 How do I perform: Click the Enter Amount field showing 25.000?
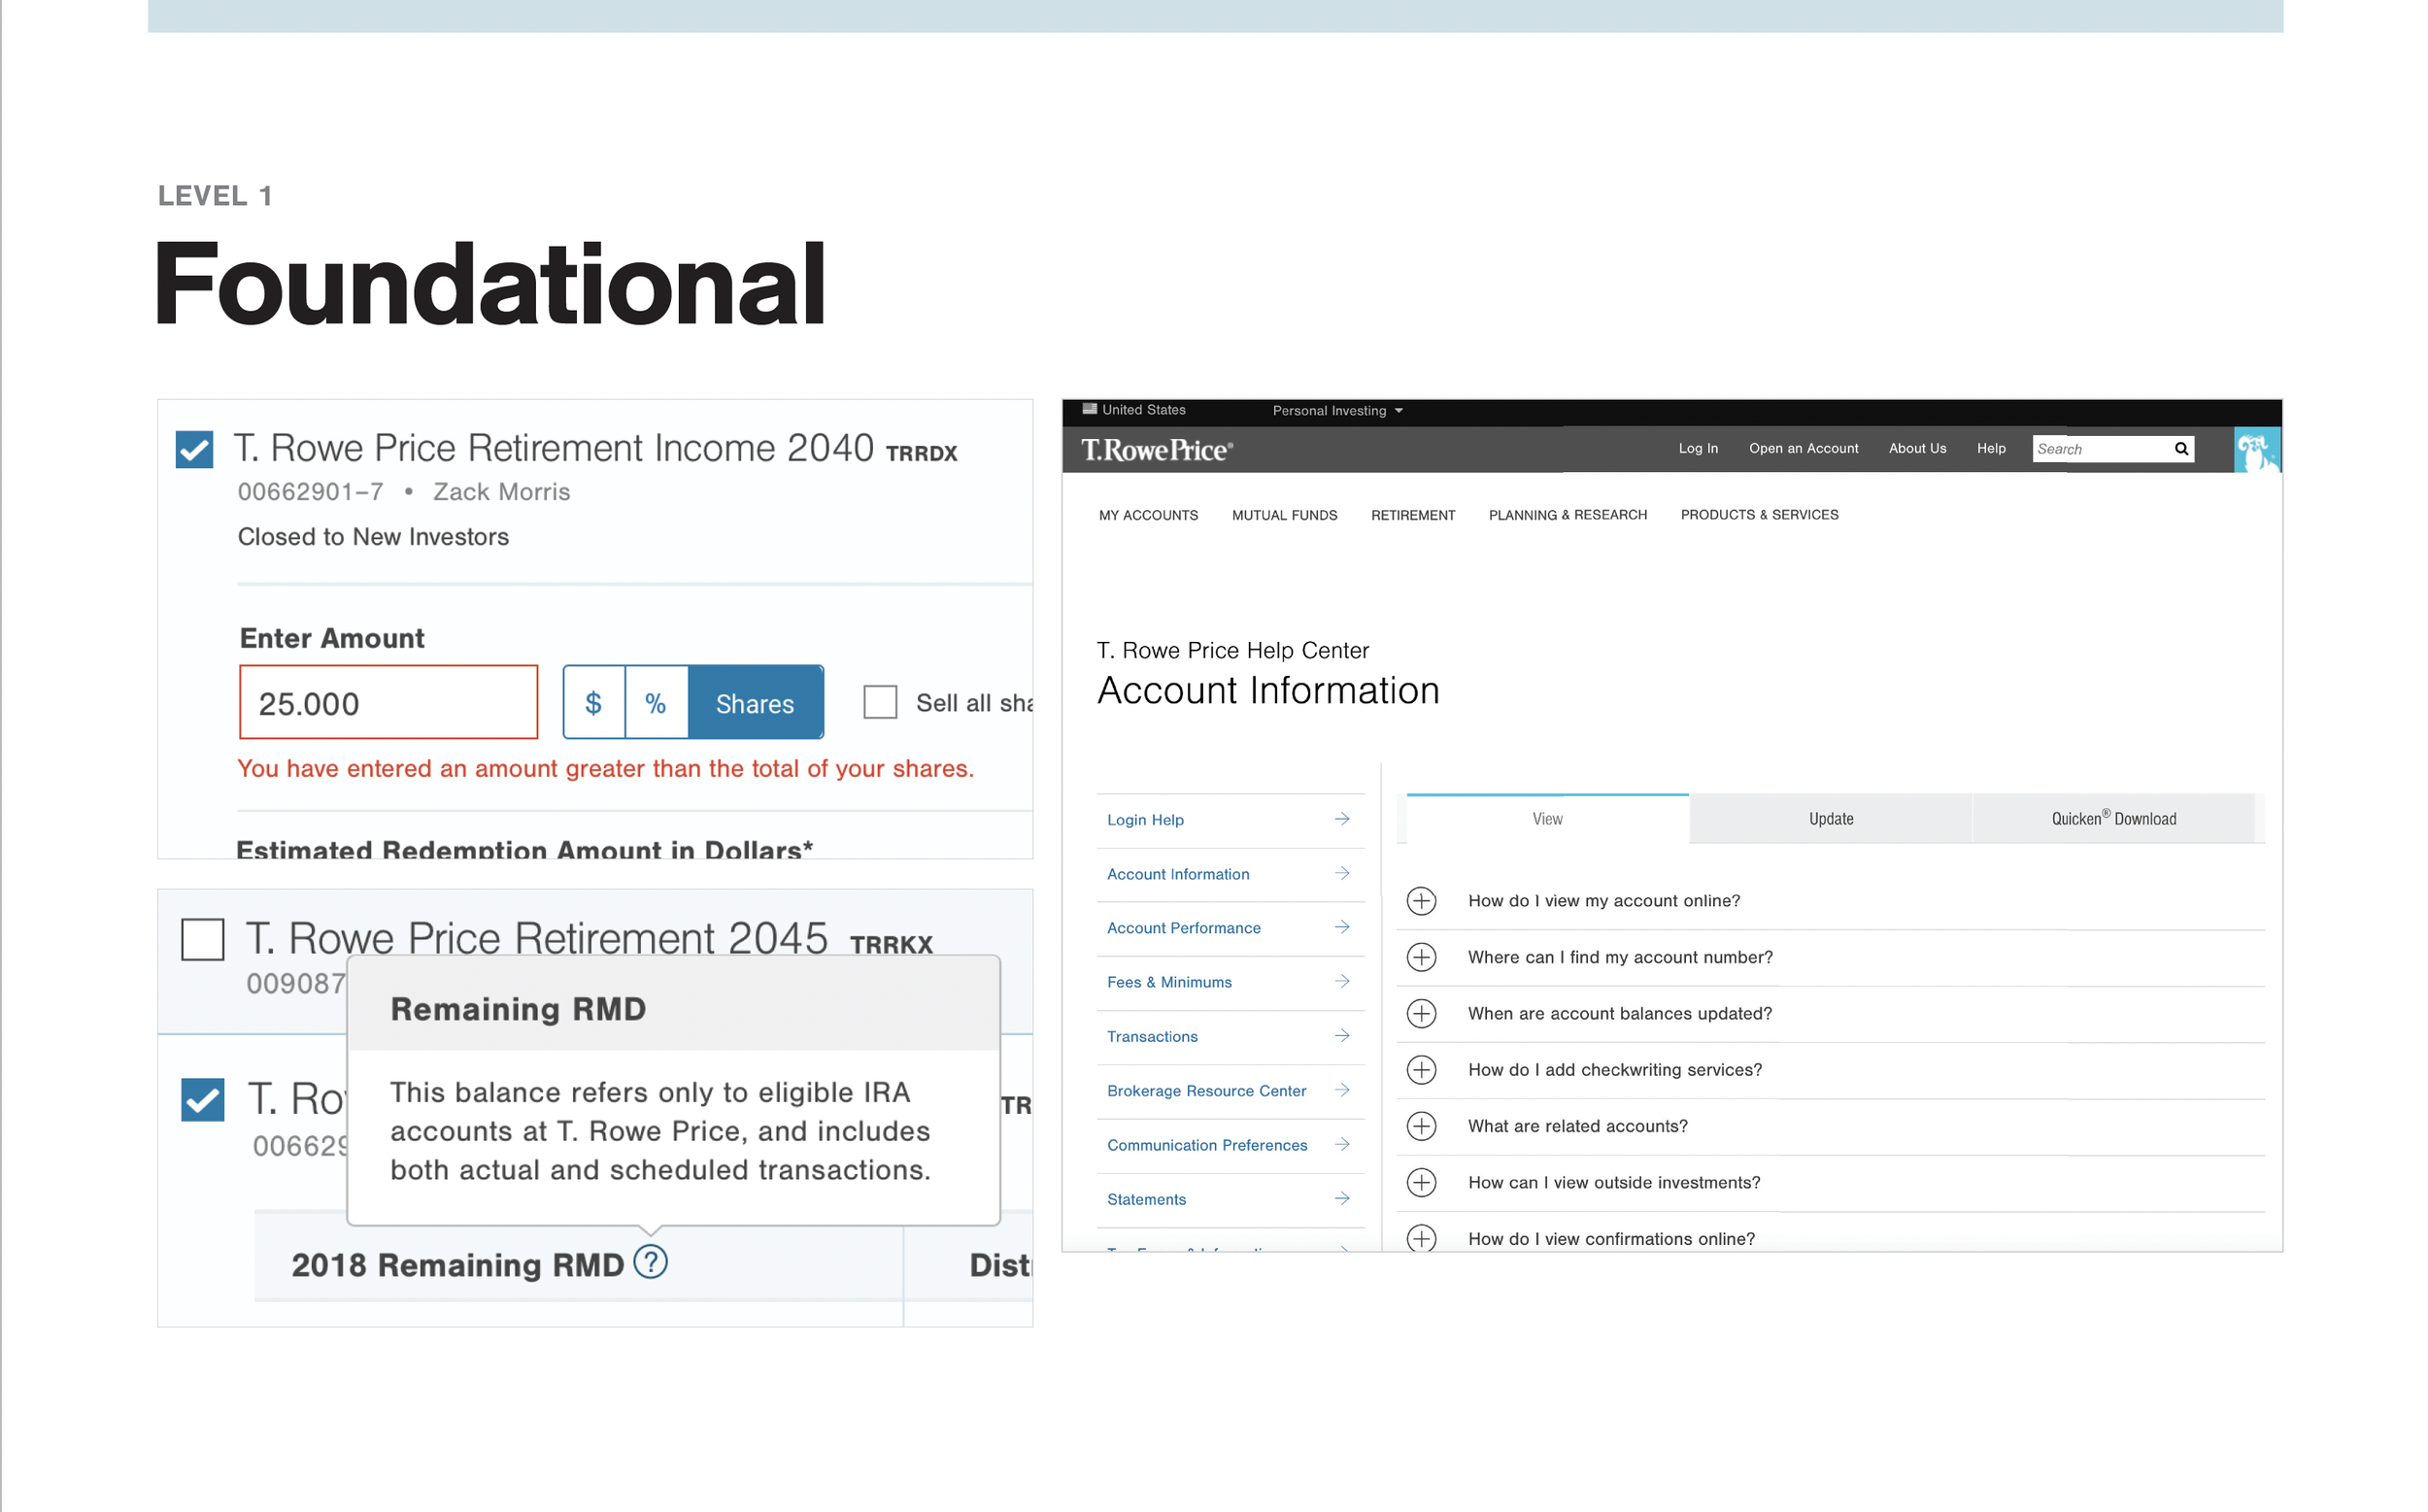[x=388, y=702]
